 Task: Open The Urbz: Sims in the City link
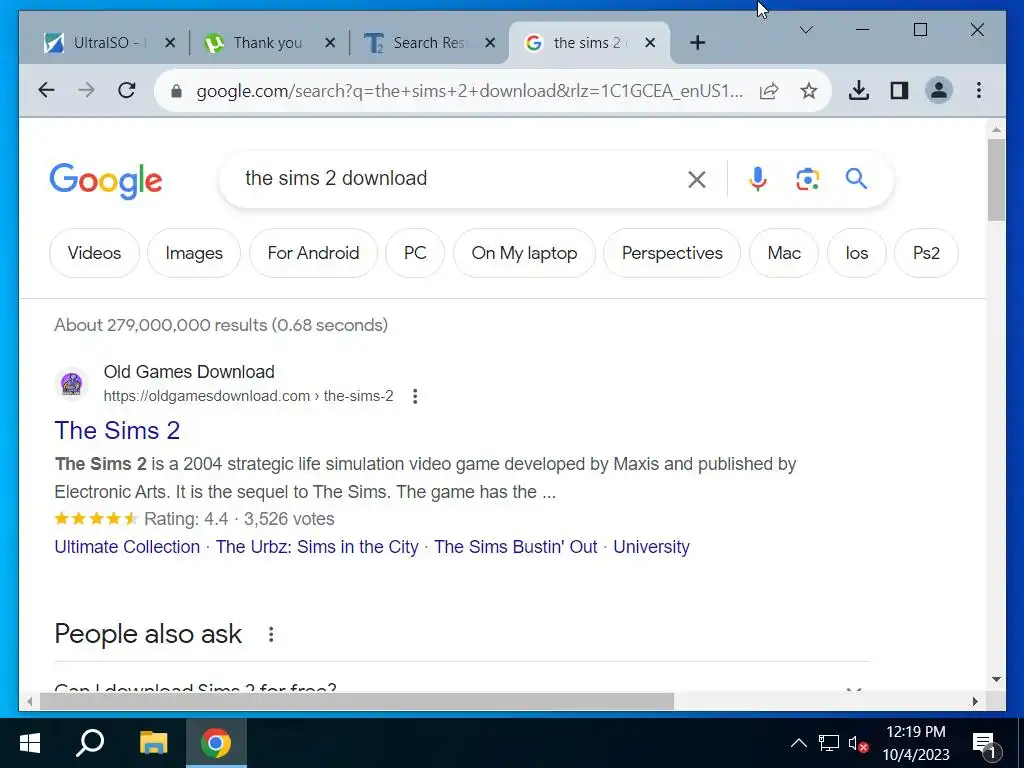point(317,547)
